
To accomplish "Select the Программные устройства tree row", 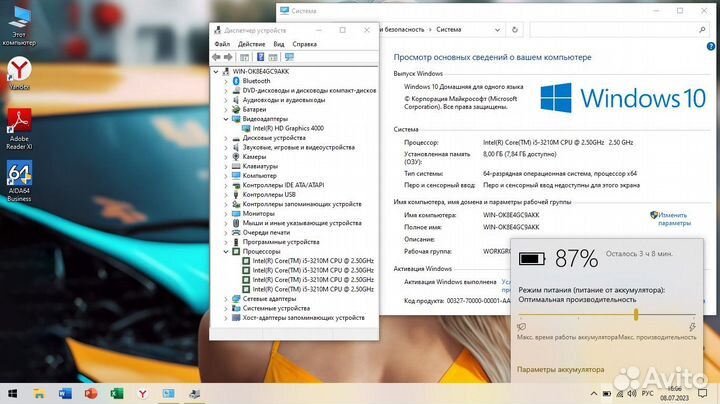I will (281, 242).
